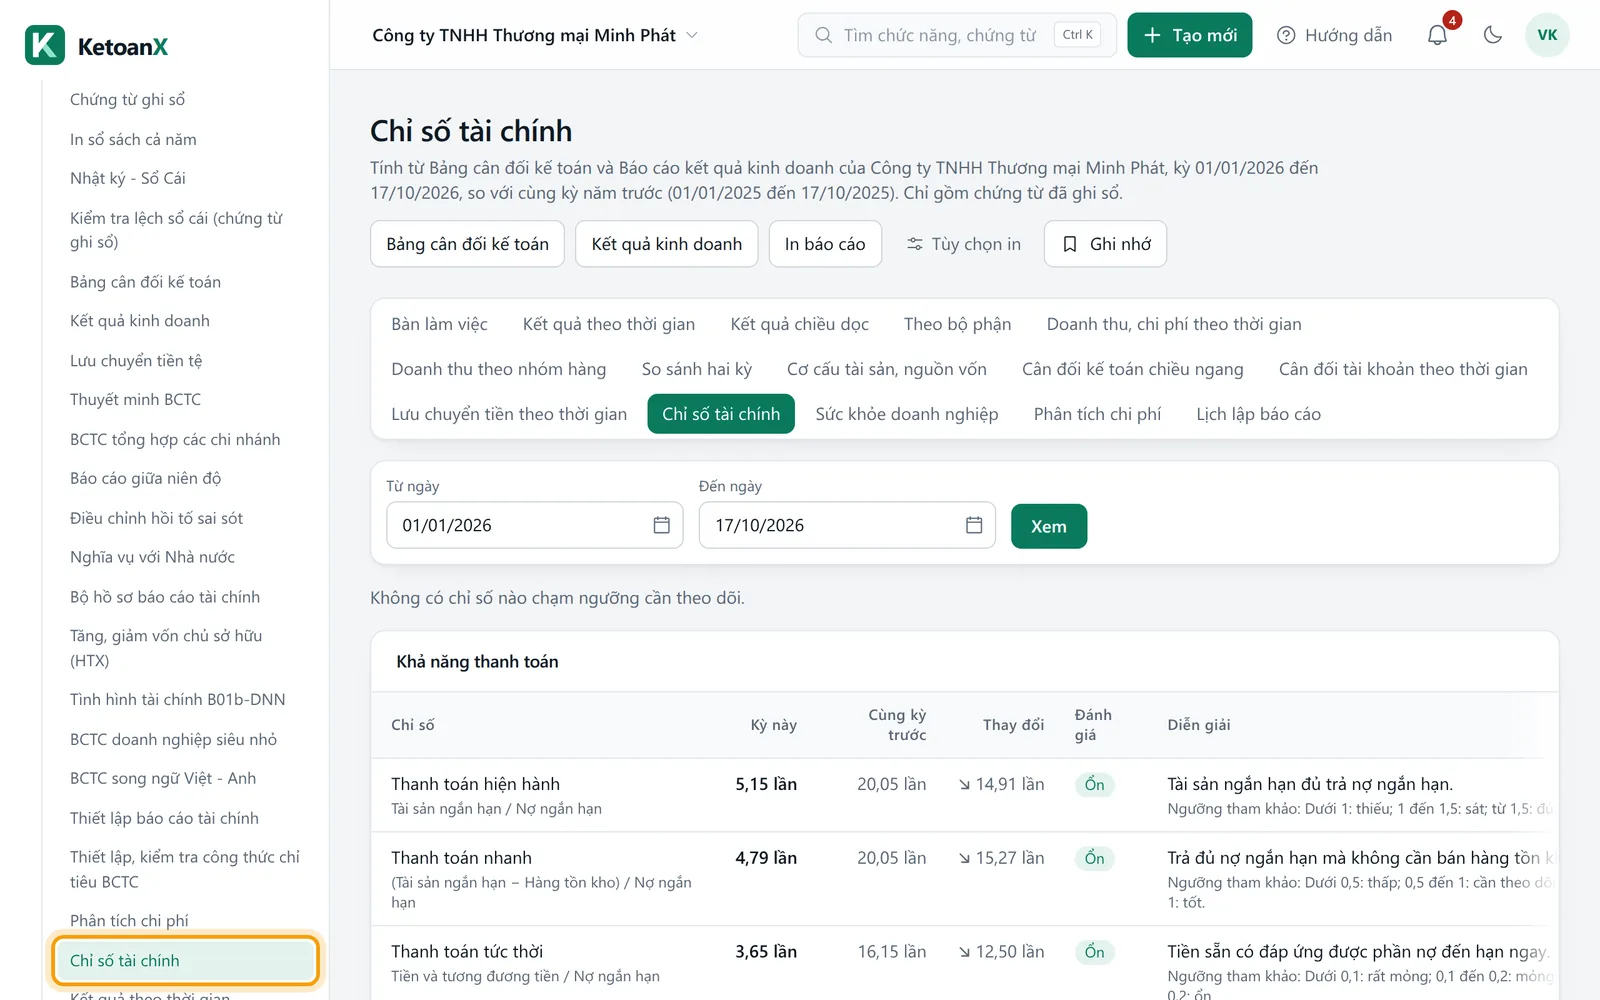Open BCTC song ngữ Việt - Anh

163,778
